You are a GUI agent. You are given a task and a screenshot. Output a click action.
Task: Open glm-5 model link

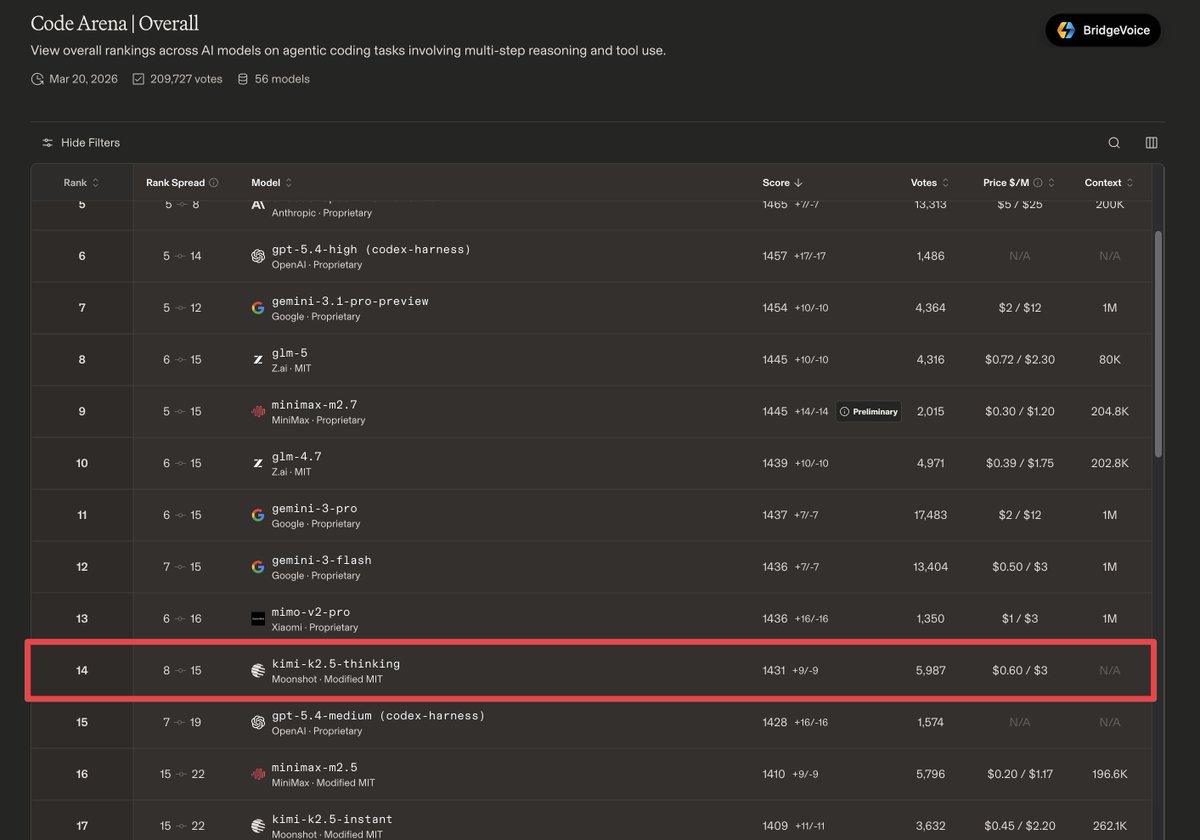coord(290,353)
